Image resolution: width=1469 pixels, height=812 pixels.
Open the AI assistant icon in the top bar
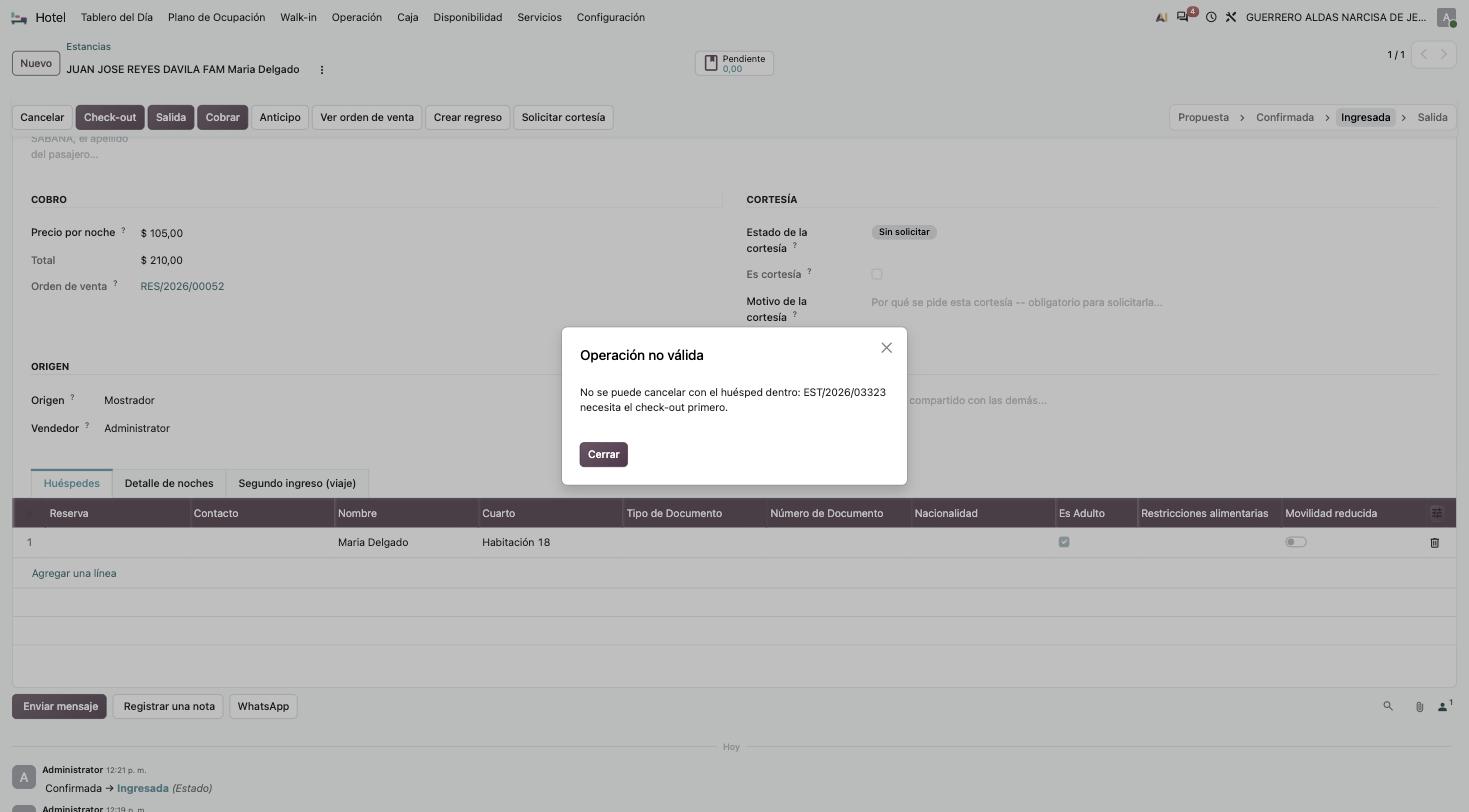(1161, 17)
